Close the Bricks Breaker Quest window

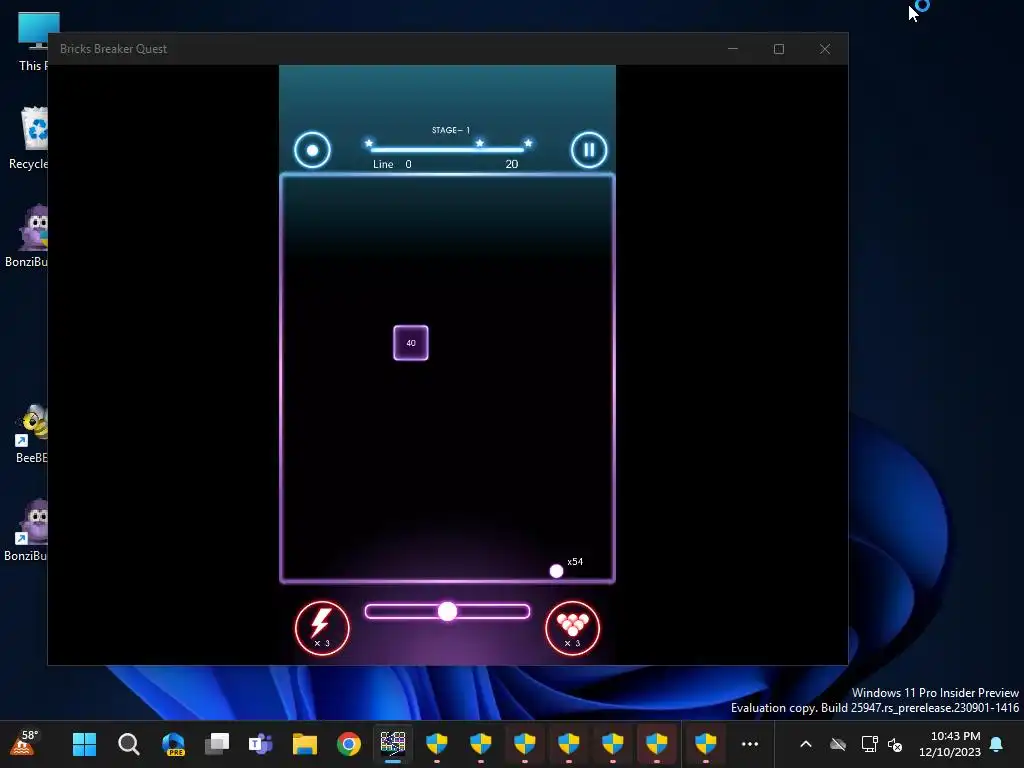pos(825,49)
